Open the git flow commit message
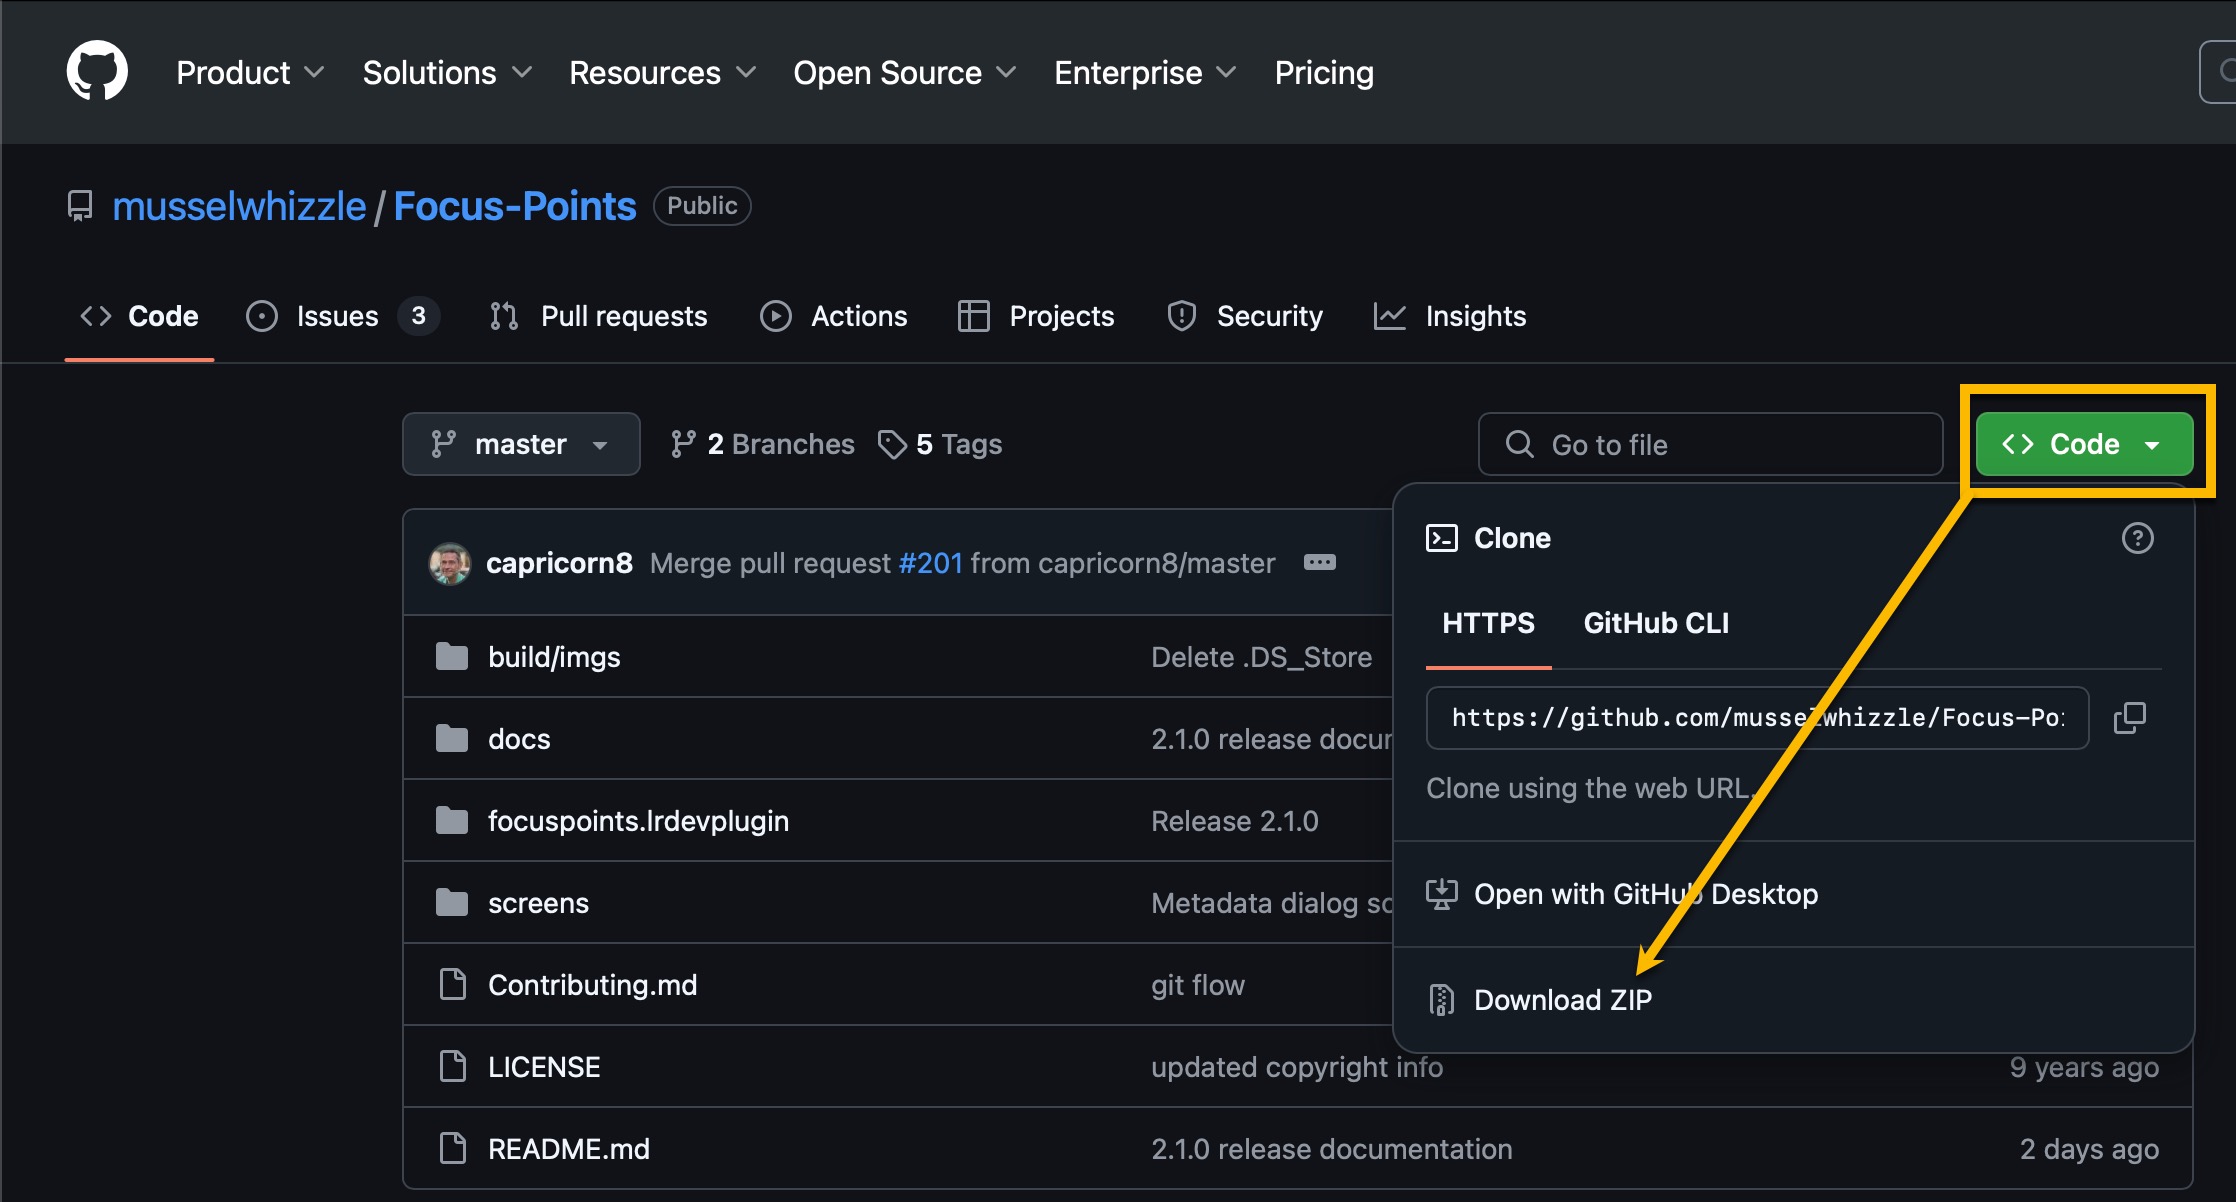Screen dimensions: 2236x1202 (1198, 985)
